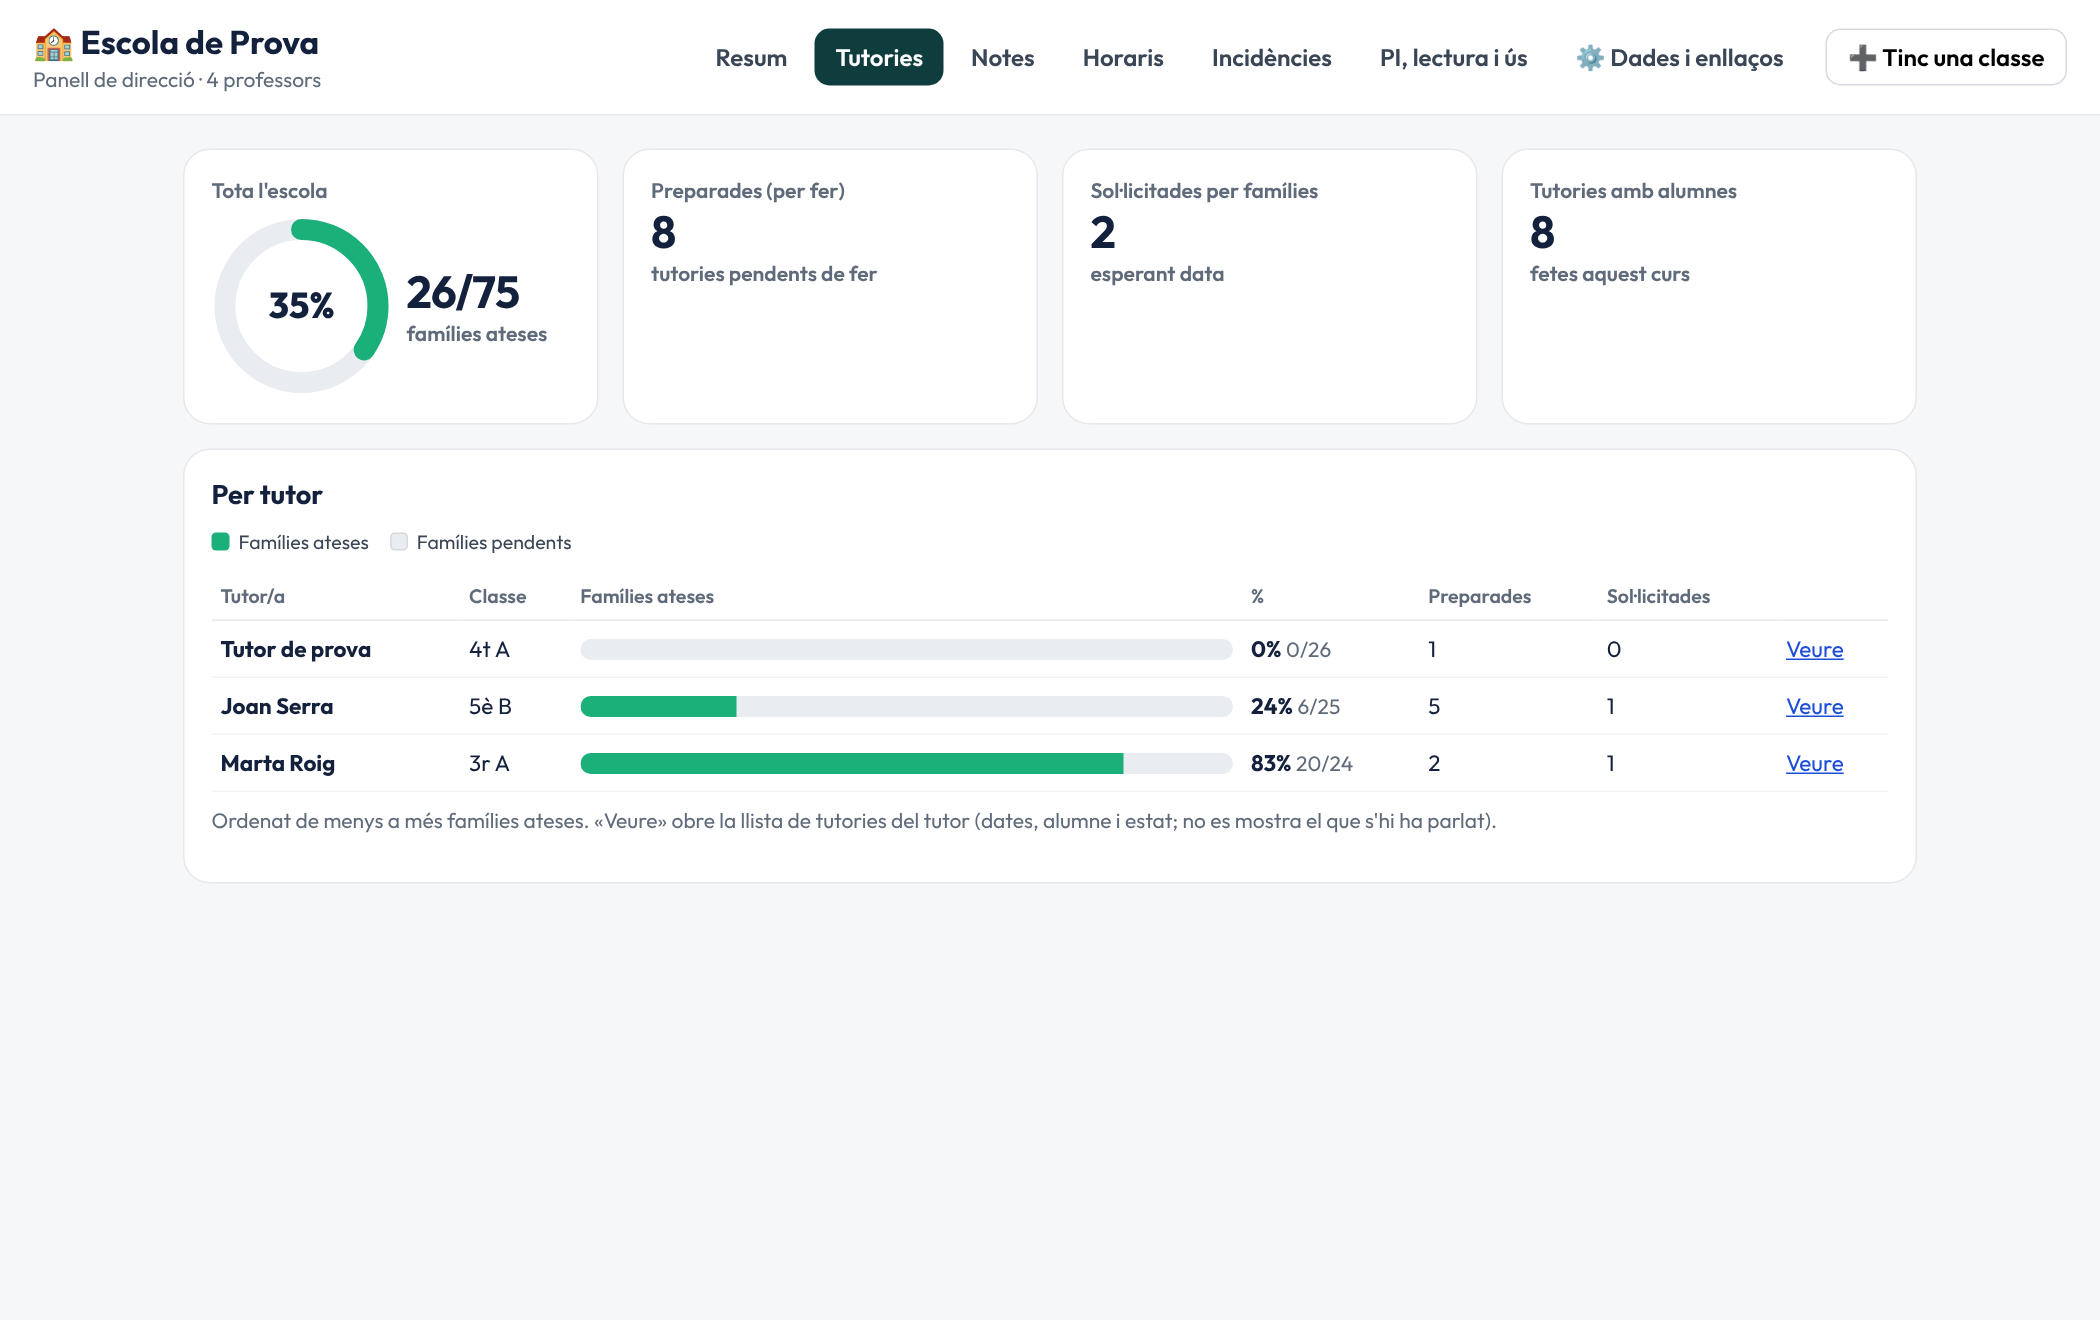
Task: Click class cell 4t A
Action: tap(489, 650)
